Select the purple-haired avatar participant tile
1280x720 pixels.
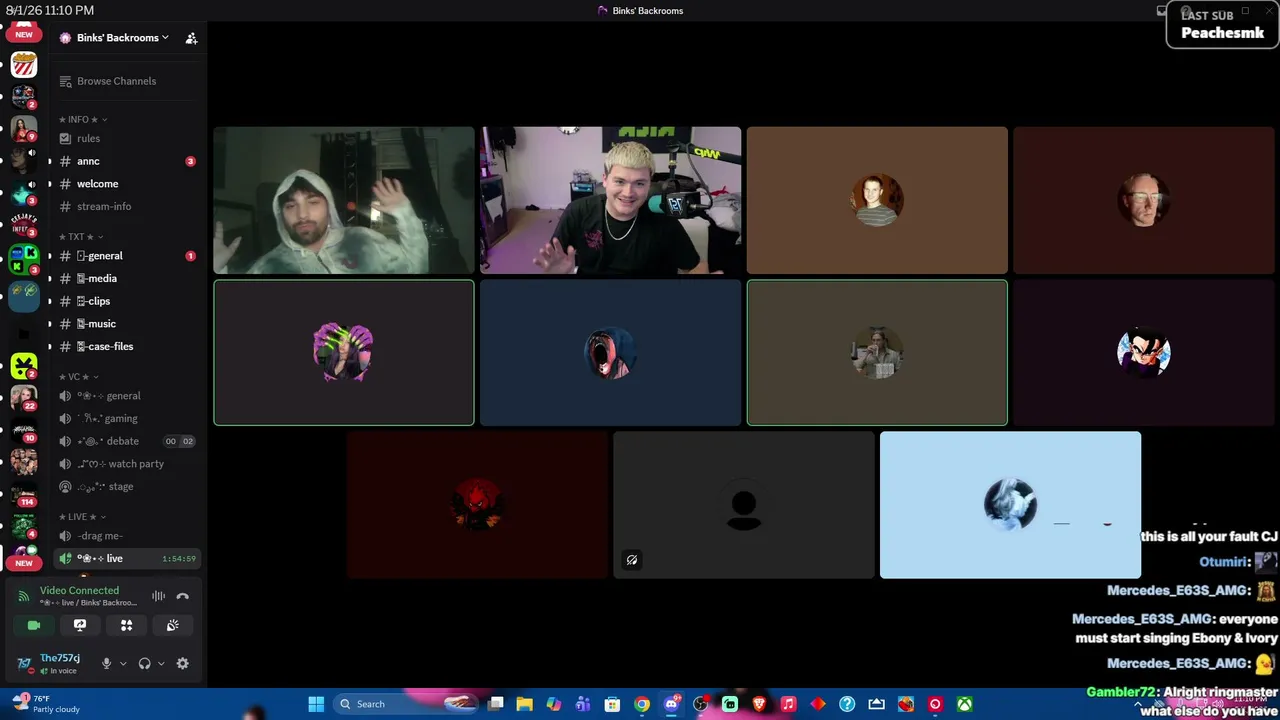tap(343, 352)
